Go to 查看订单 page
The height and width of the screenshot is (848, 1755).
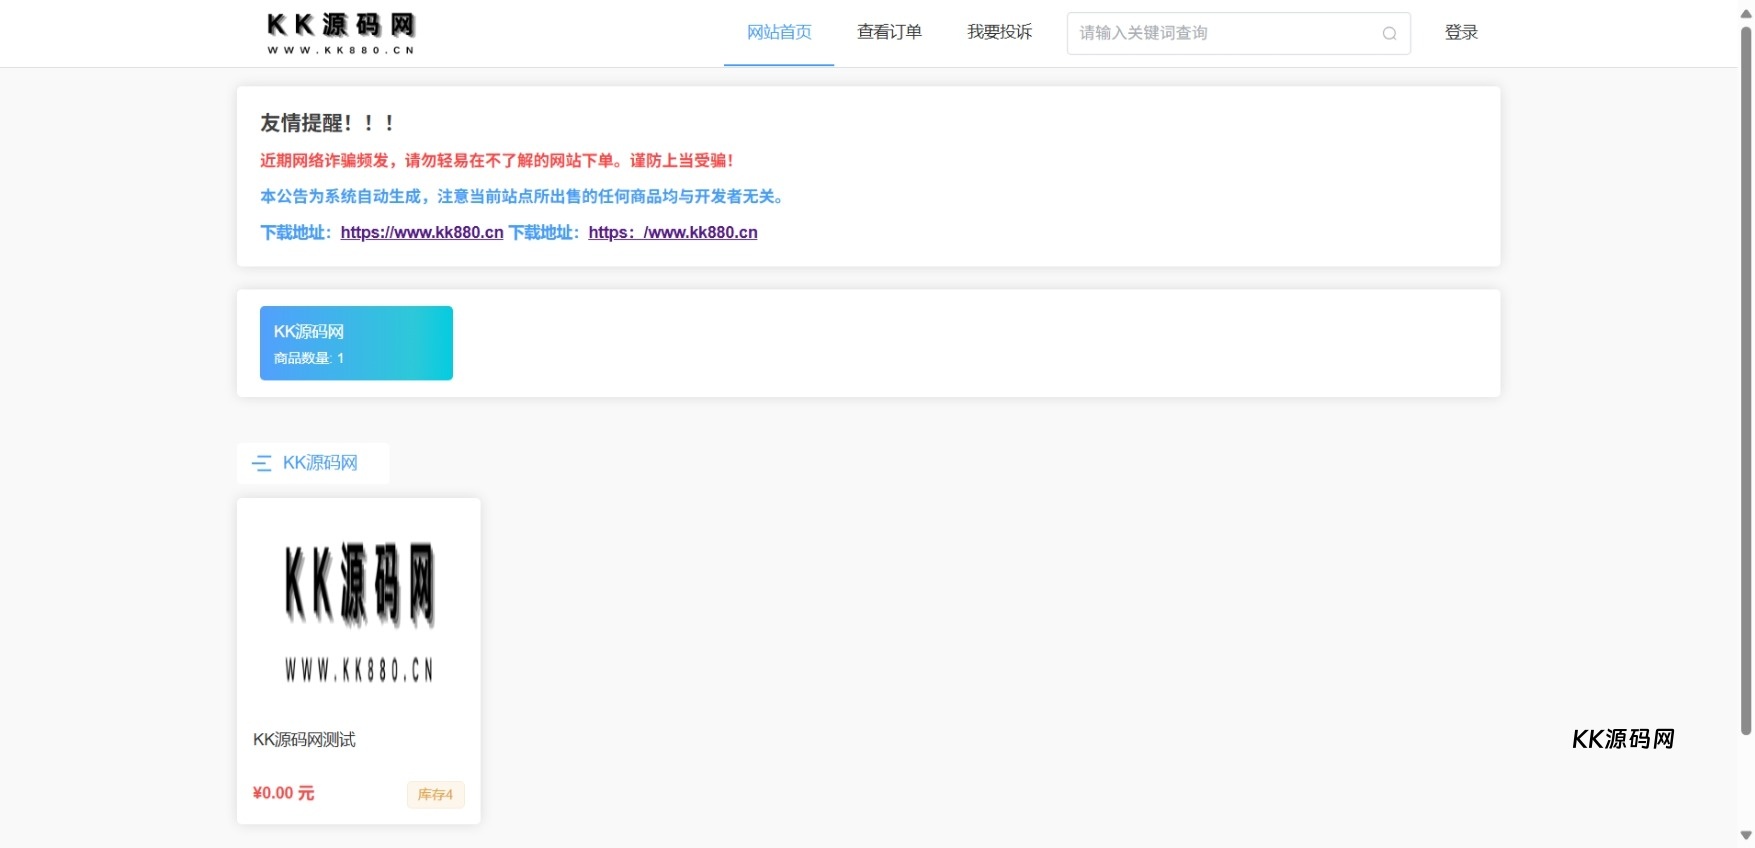click(x=889, y=32)
